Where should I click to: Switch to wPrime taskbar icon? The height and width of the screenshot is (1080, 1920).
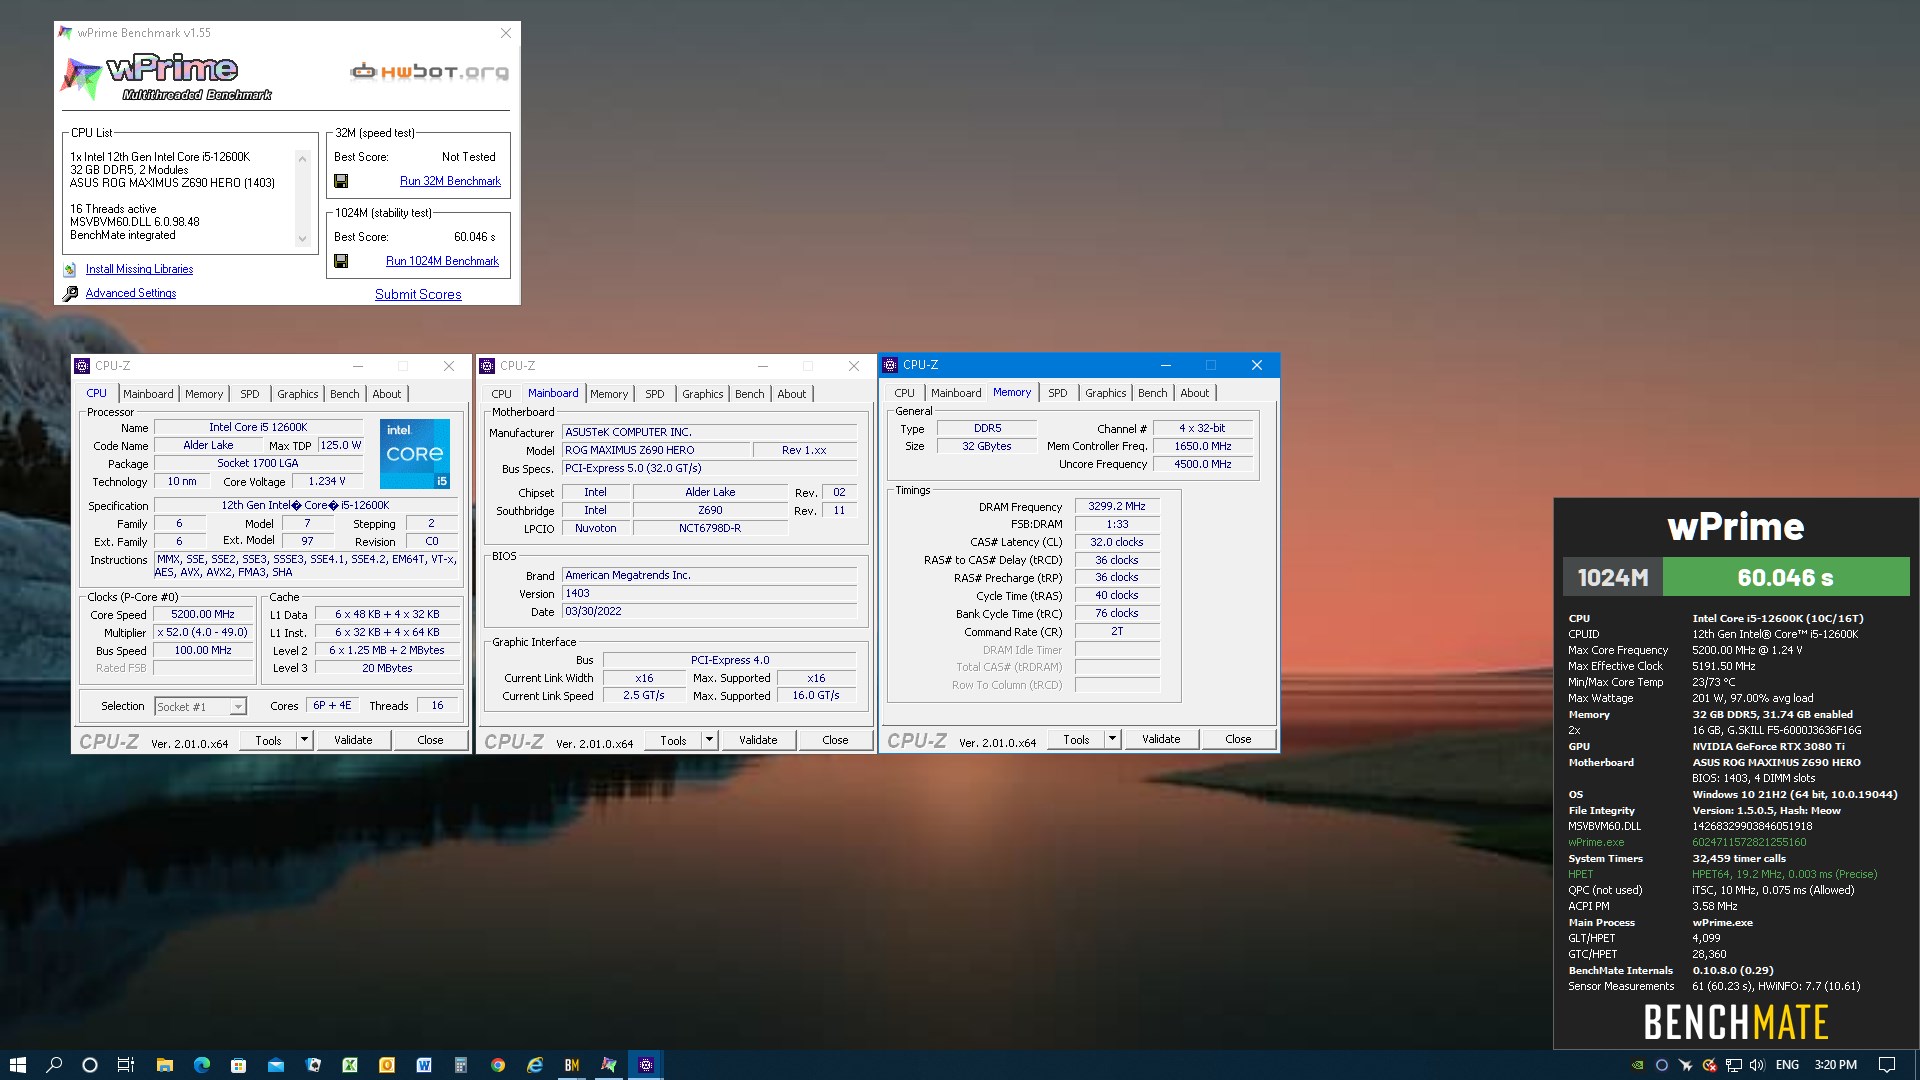tap(609, 1065)
